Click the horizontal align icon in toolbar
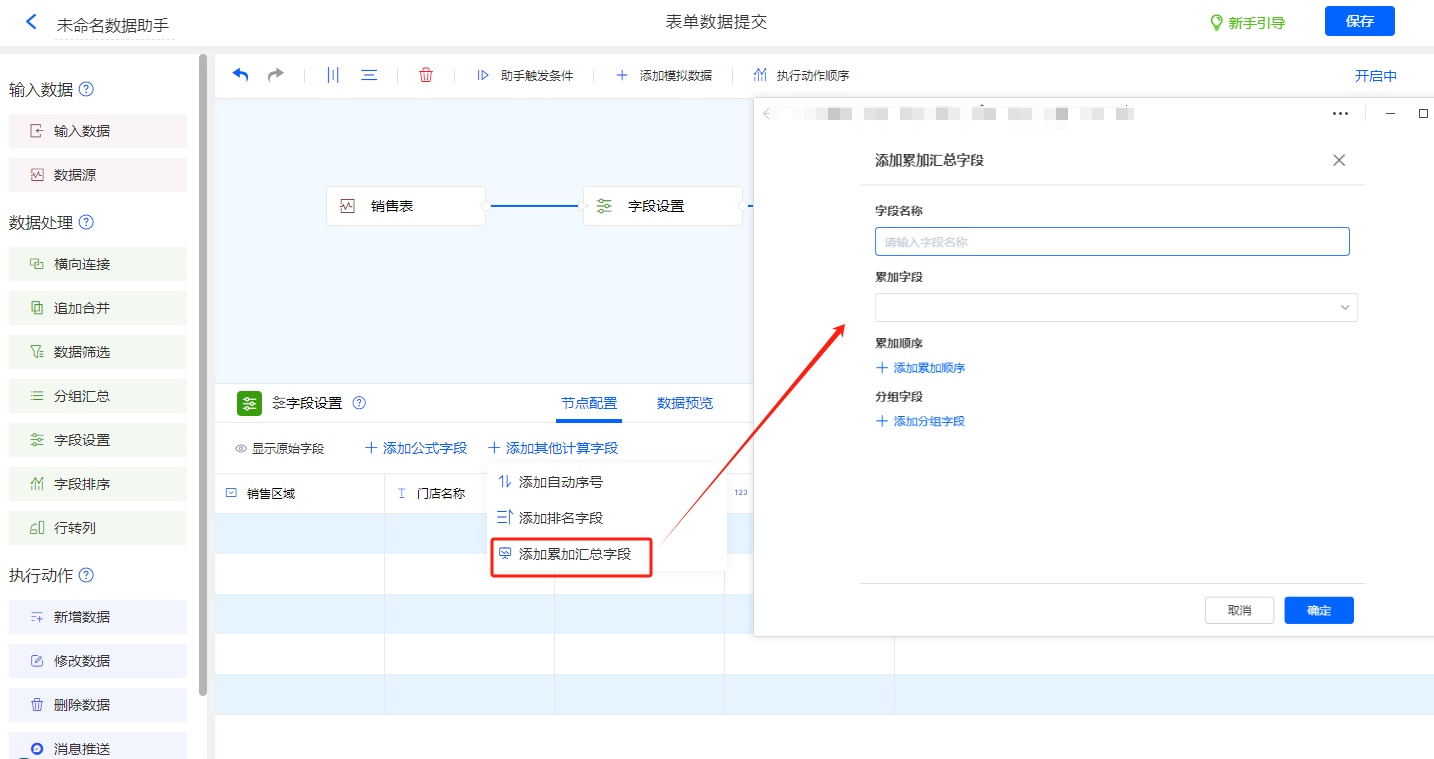Image resolution: width=1434 pixels, height=759 pixels. 369,75
